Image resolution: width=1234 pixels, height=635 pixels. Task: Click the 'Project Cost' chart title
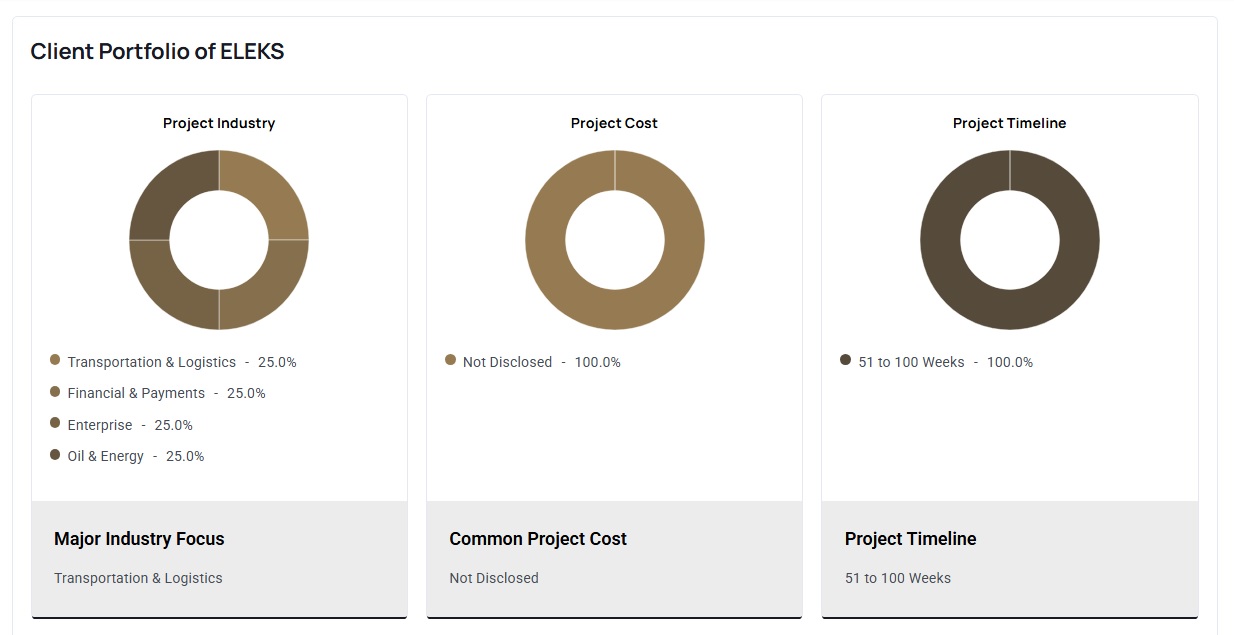coord(614,123)
